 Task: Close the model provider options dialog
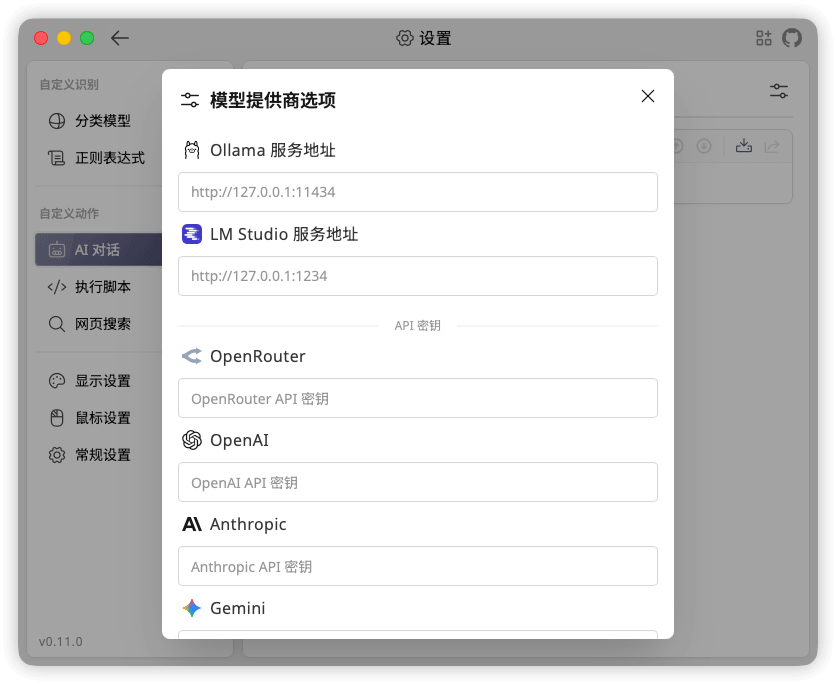[x=647, y=96]
